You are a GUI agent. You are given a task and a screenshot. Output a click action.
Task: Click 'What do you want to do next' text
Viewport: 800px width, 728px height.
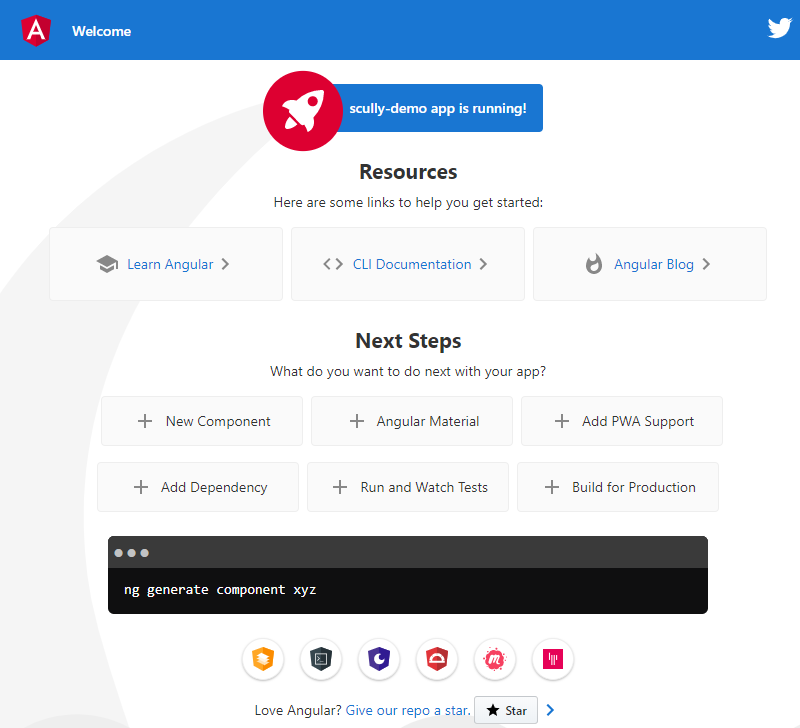click(x=408, y=371)
